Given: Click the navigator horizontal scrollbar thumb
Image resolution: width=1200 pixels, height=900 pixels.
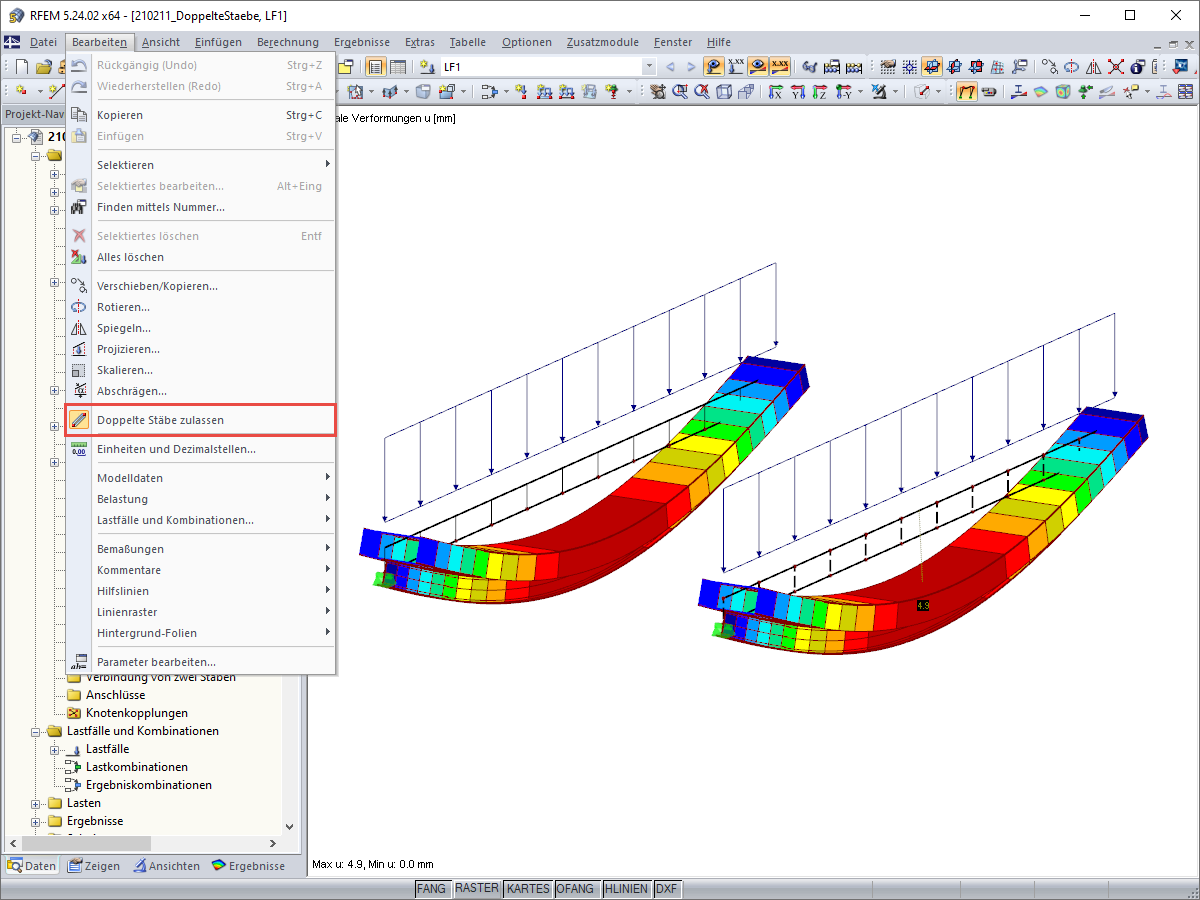Looking at the screenshot, I should pyautogui.click(x=84, y=843).
